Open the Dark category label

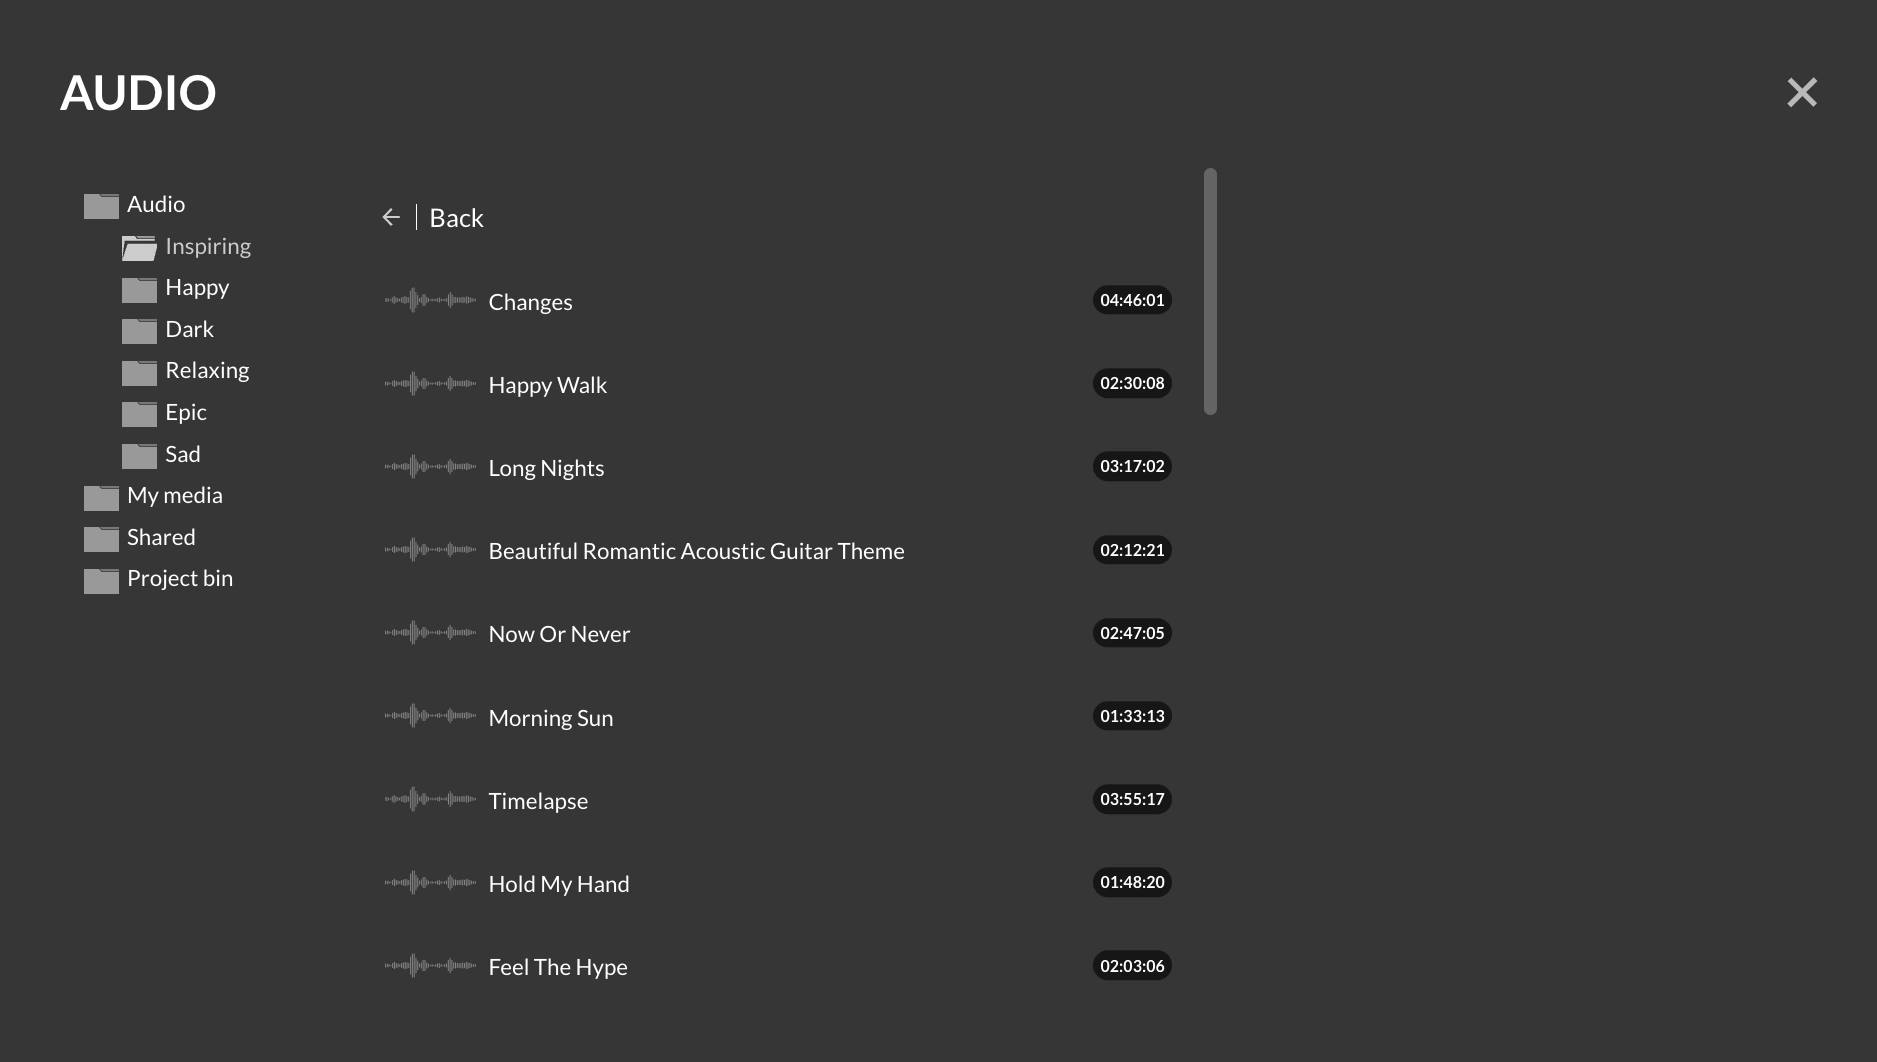pos(190,329)
